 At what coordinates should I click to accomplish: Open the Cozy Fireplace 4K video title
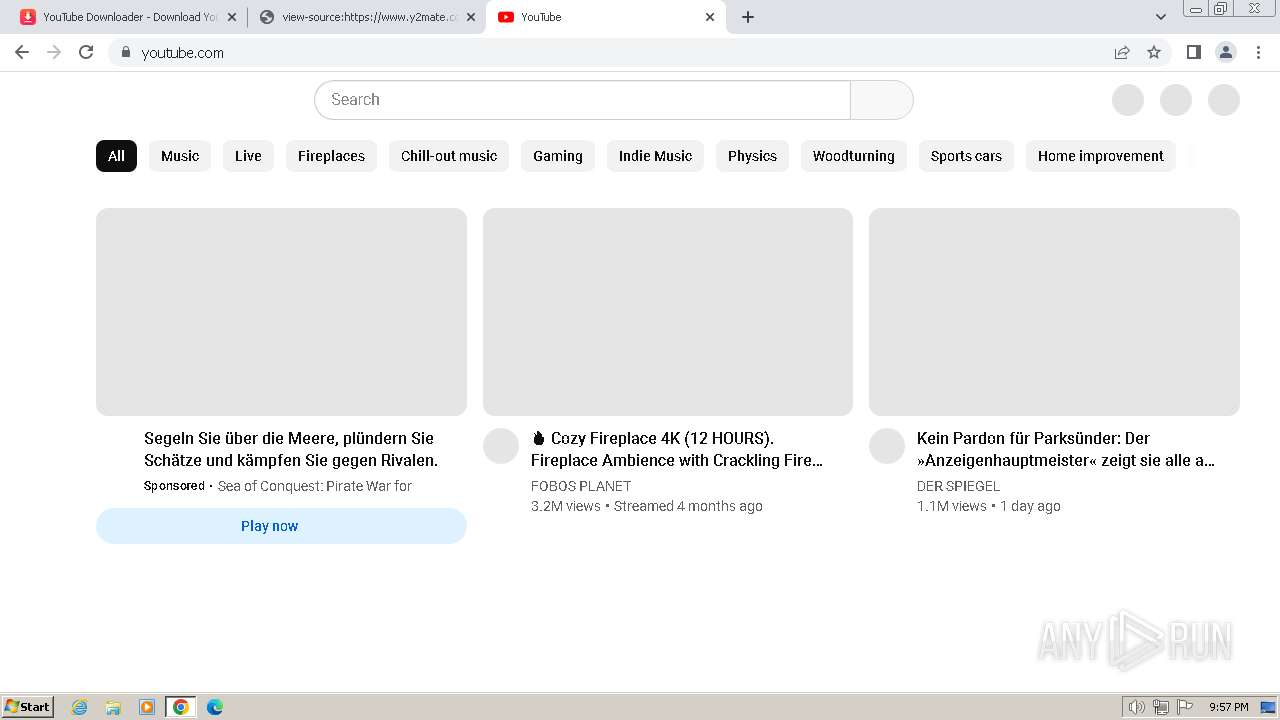[x=677, y=449]
